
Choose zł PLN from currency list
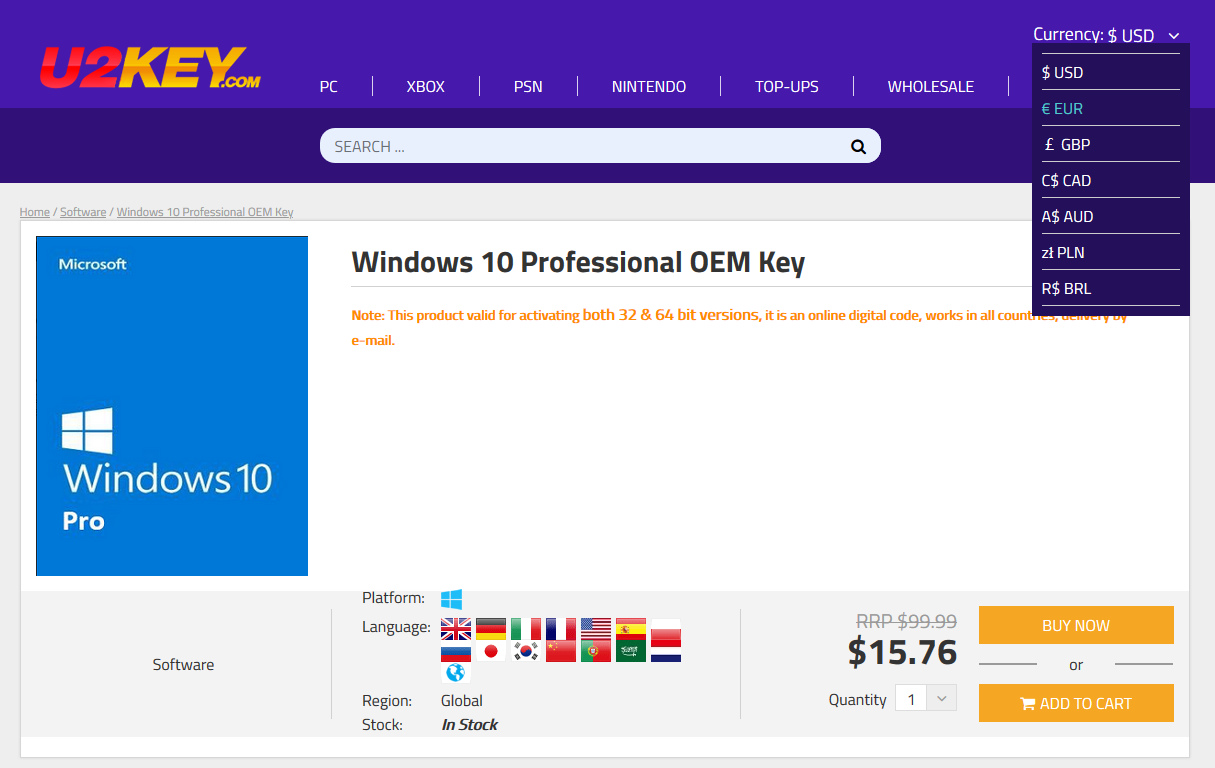click(x=1111, y=252)
